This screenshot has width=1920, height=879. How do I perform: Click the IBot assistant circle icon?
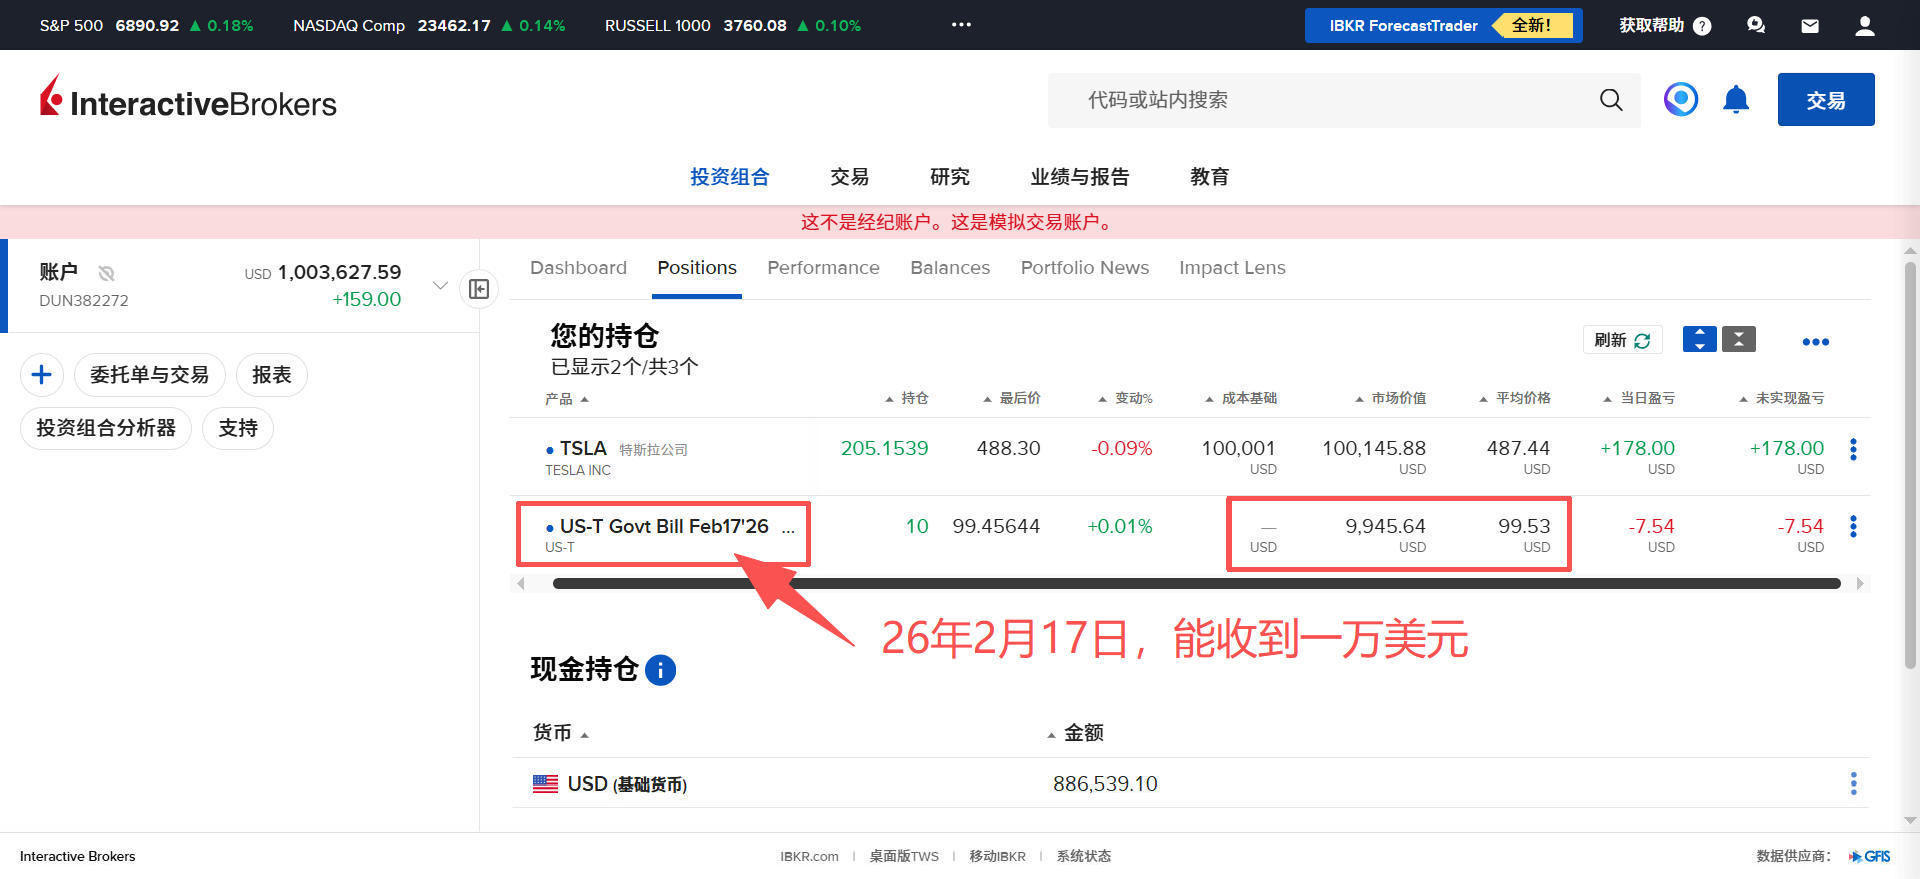point(1681,100)
